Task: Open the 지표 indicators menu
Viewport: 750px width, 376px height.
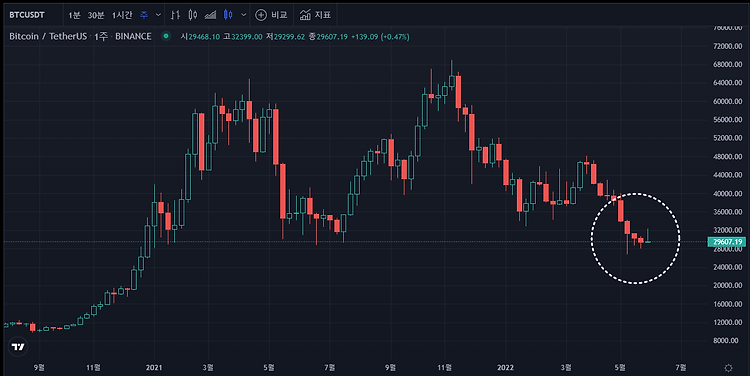Action: 315,15
